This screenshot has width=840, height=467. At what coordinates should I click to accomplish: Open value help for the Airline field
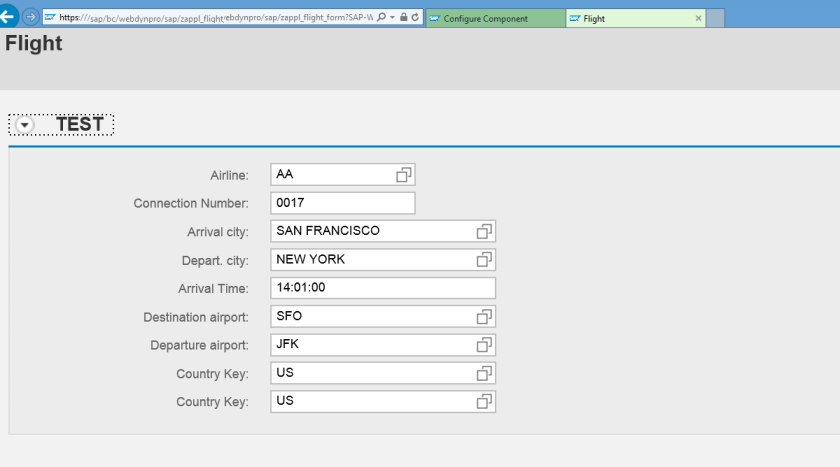403,175
